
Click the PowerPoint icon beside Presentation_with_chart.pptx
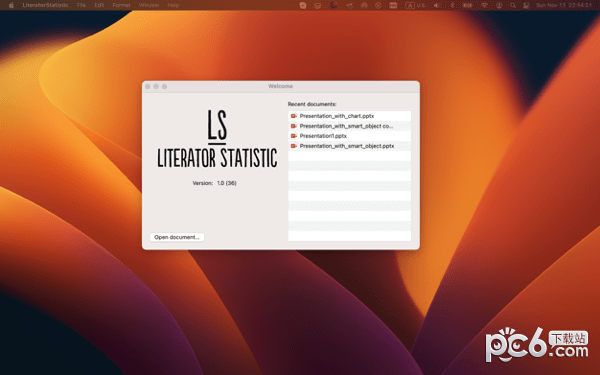[294, 116]
